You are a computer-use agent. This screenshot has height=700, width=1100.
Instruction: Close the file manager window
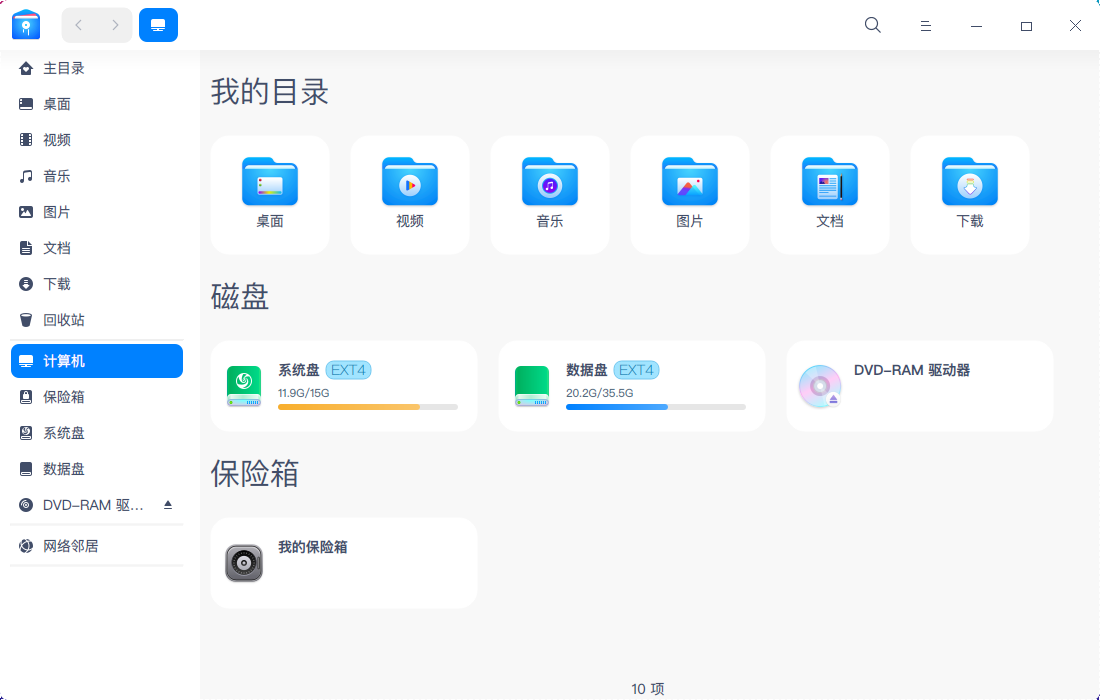pyautogui.click(x=1075, y=26)
